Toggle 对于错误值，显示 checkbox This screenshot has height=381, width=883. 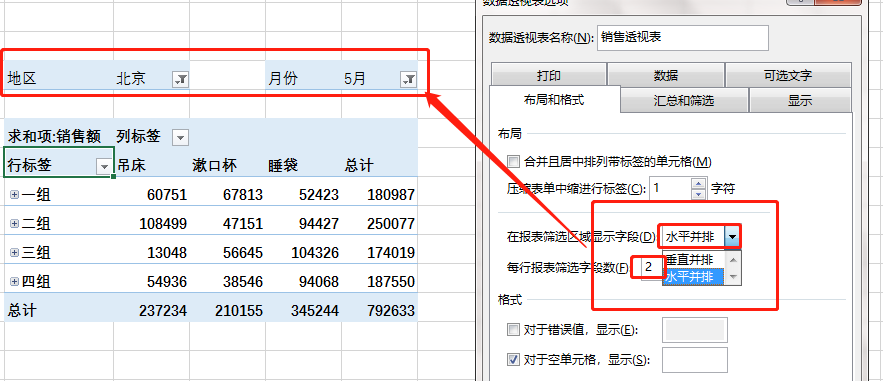tap(513, 330)
